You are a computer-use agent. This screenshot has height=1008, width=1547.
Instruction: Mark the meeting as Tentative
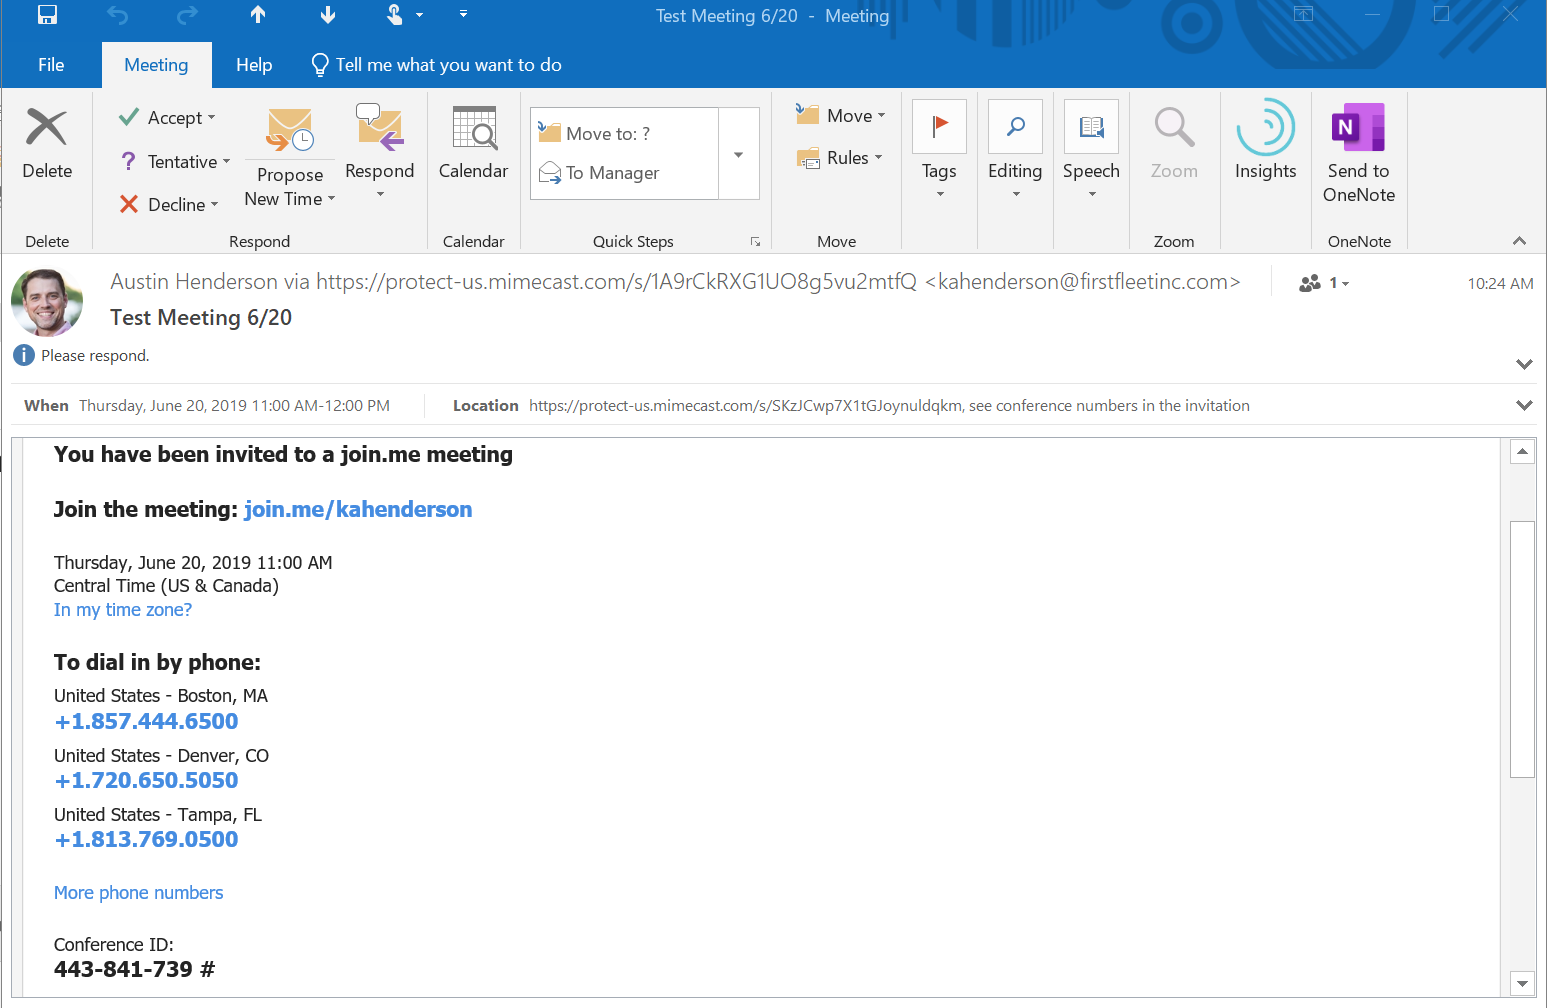pos(175,161)
